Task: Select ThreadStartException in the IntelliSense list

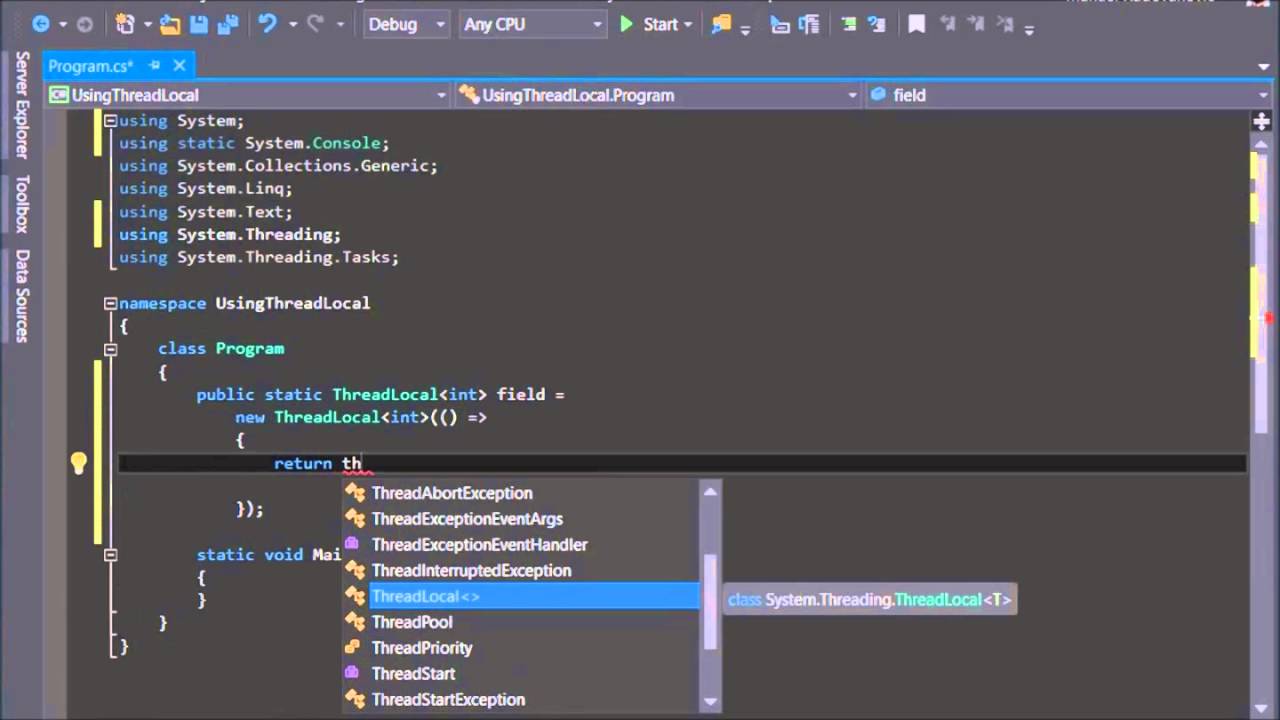Action: pyautogui.click(x=521, y=700)
